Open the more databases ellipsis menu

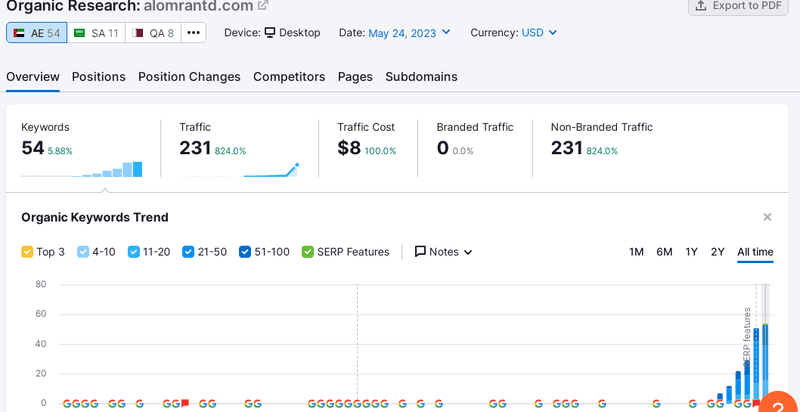coord(194,33)
